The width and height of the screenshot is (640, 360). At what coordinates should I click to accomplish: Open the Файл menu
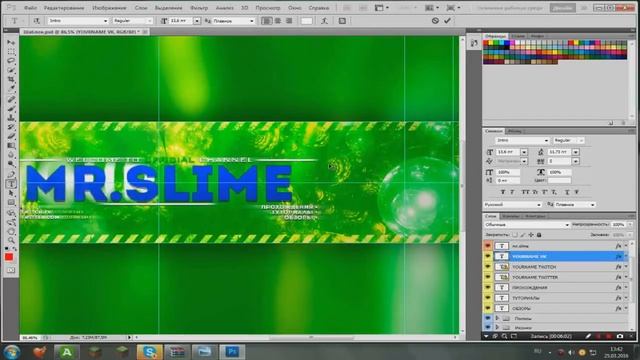[x=30, y=8]
